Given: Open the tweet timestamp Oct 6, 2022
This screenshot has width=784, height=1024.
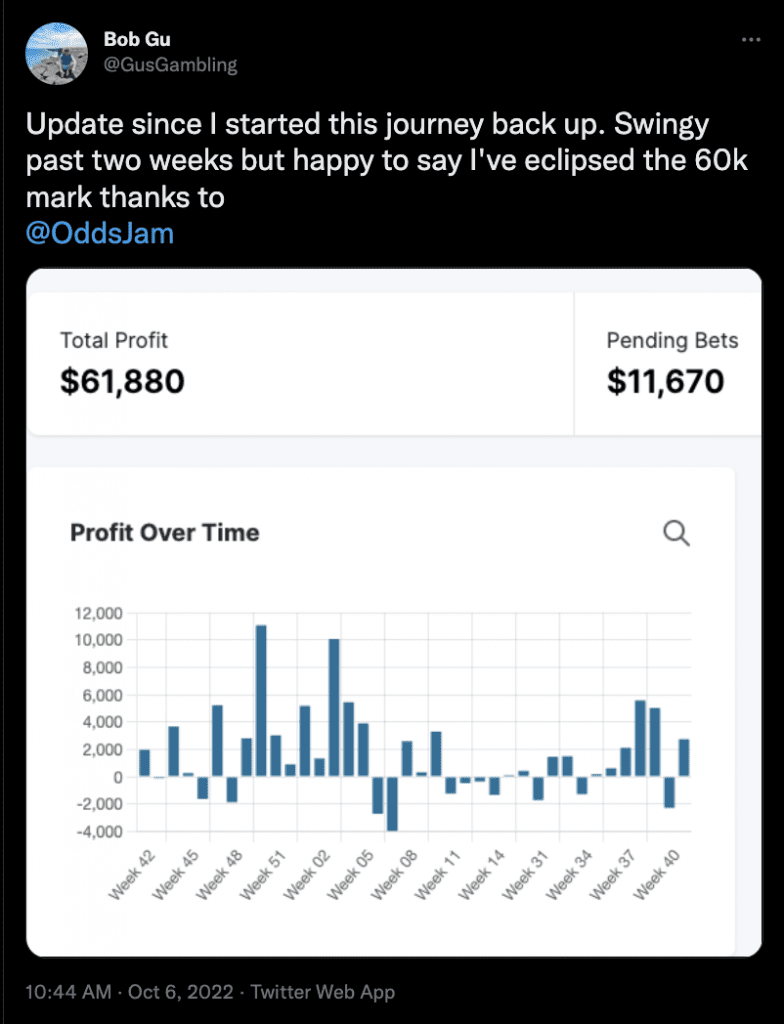Looking at the screenshot, I should [180, 992].
